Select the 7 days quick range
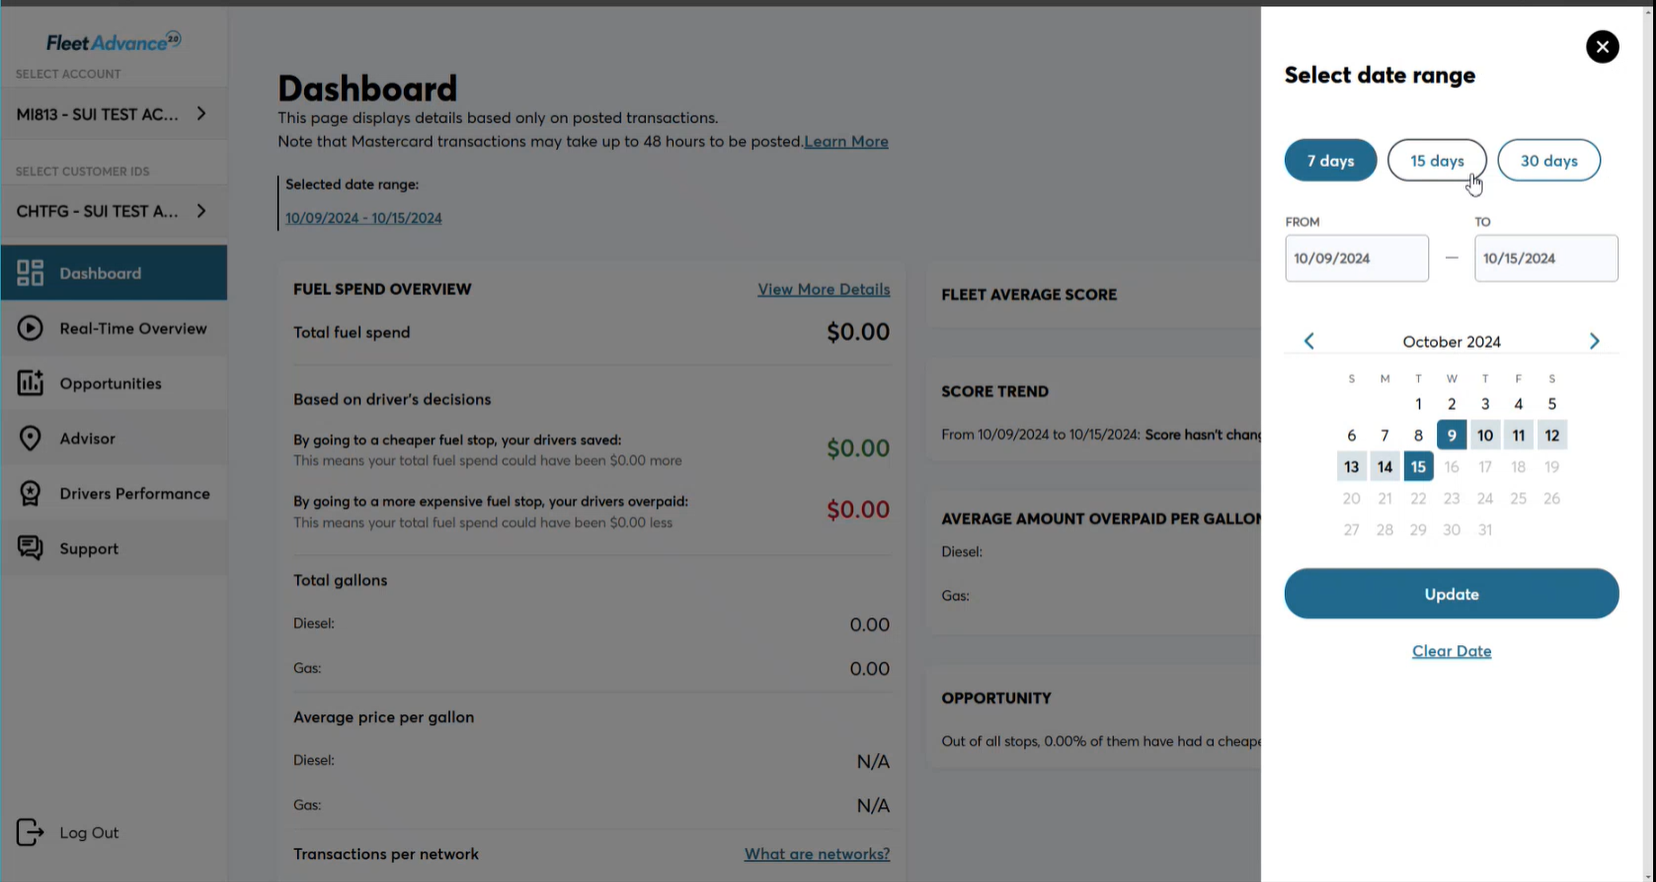Screen dimensions: 1656x882 pyautogui.click(x=1330, y=160)
